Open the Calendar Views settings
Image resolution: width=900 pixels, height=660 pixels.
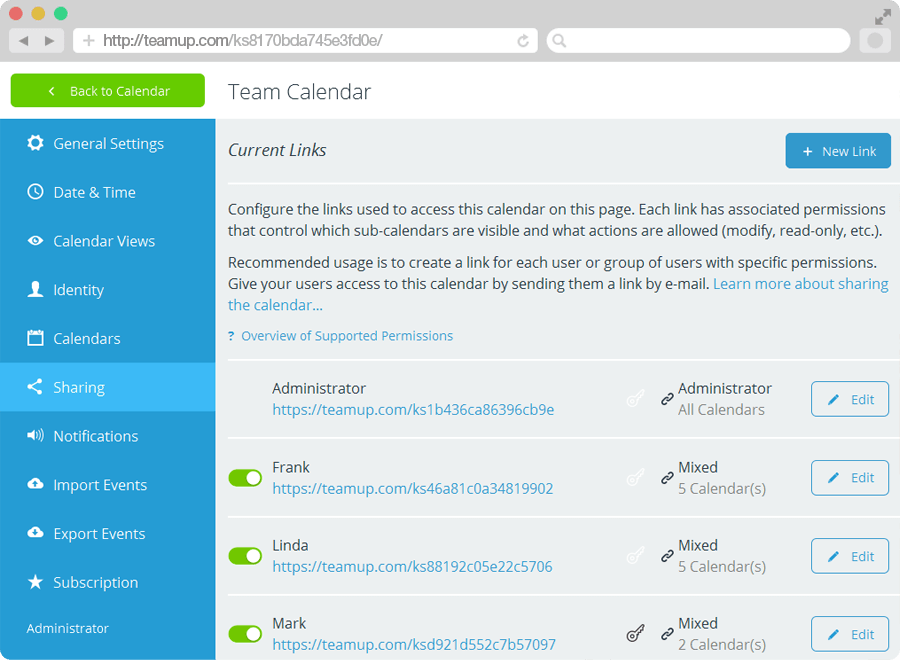(x=104, y=241)
